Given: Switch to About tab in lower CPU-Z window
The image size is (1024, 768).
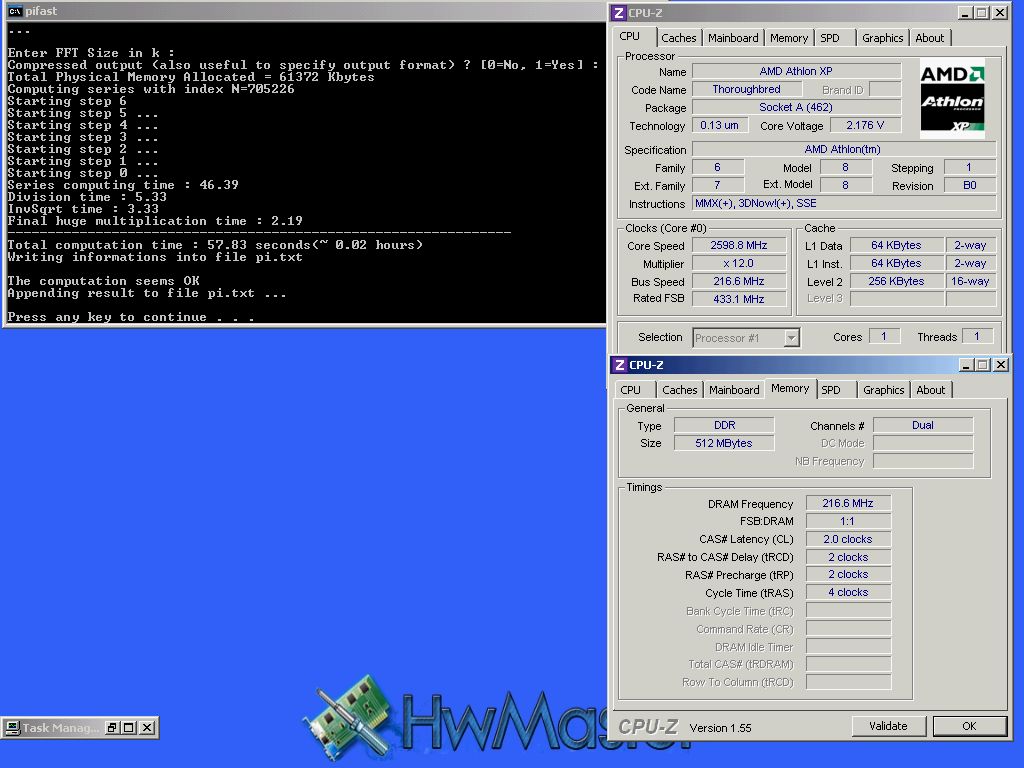Looking at the screenshot, I should tap(931, 390).
